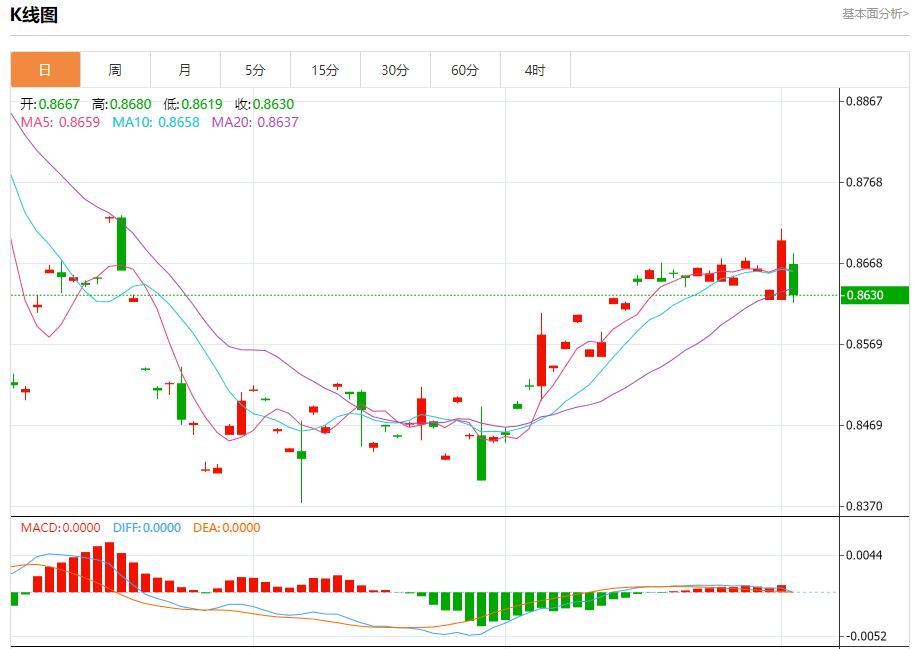Viewport: 915px width, 649px height.
Task: Select the 日 daily chart tab
Action: [46, 70]
